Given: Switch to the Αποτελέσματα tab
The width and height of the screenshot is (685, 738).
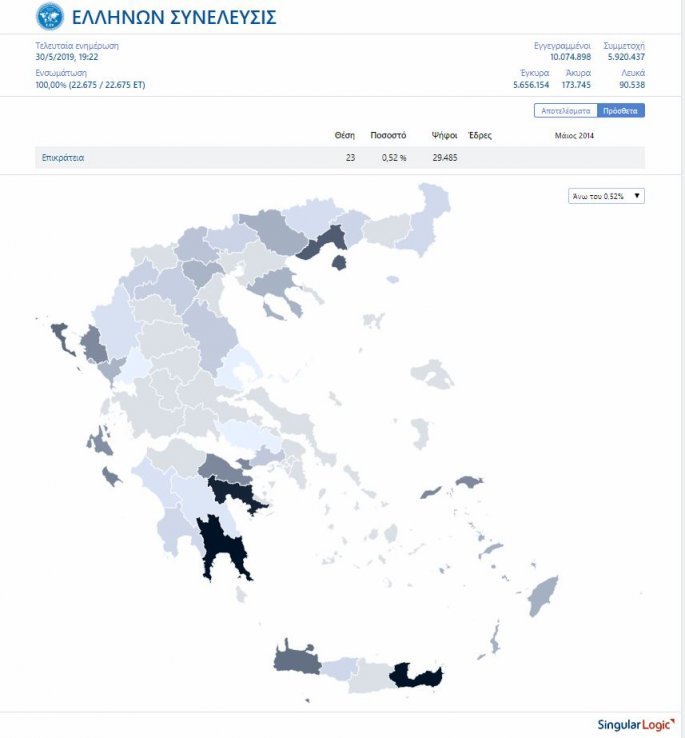Looking at the screenshot, I should tap(565, 111).
